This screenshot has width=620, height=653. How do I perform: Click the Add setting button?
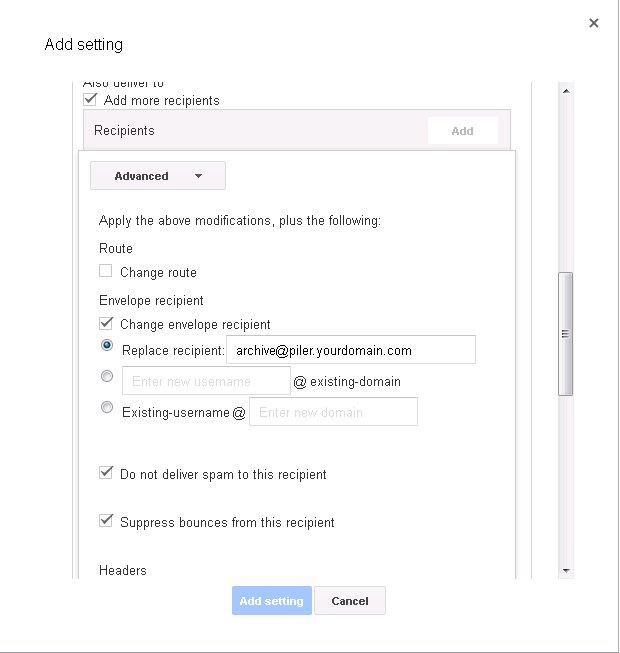272,601
